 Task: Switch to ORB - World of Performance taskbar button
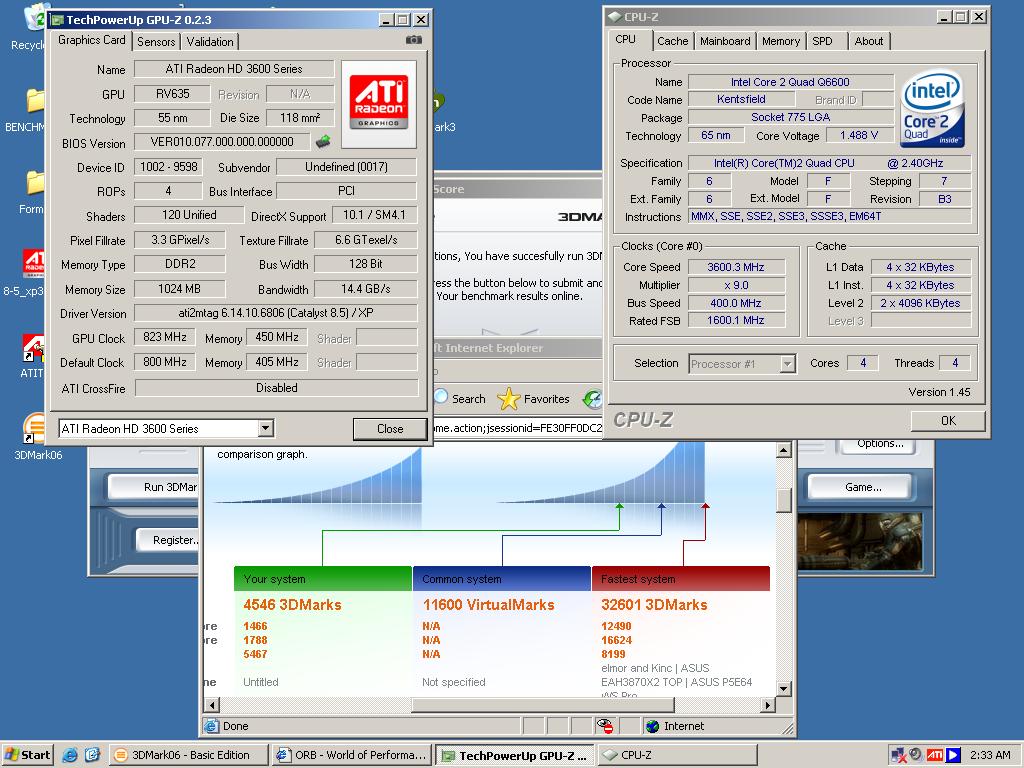(x=351, y=755)
